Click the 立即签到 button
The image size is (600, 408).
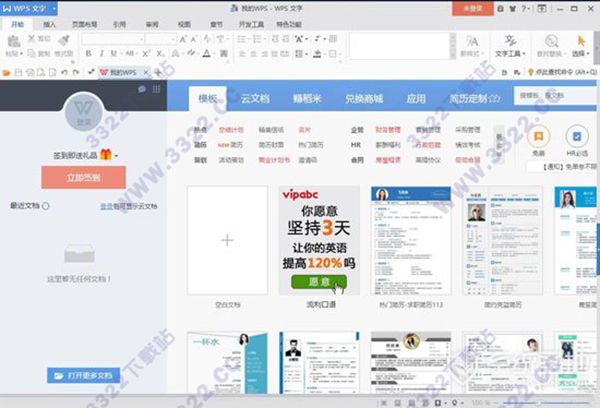pos(83,177)
